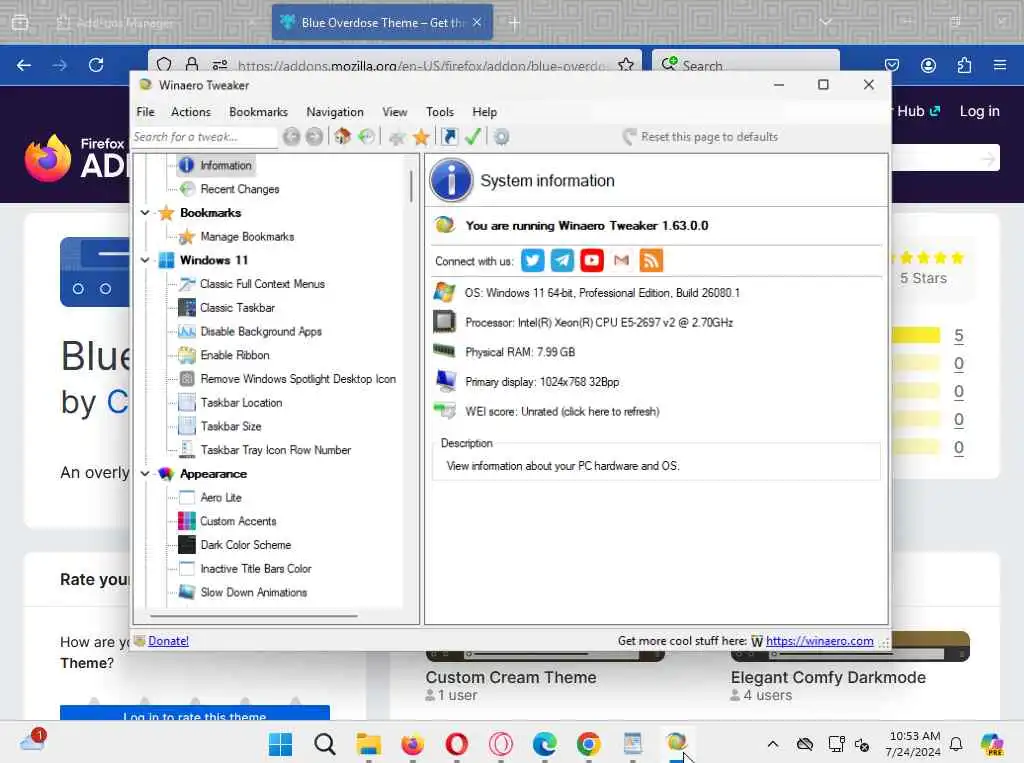Switch to the Blue Overdose Theme tab
1024x763 pixels.
coord(382,23)
